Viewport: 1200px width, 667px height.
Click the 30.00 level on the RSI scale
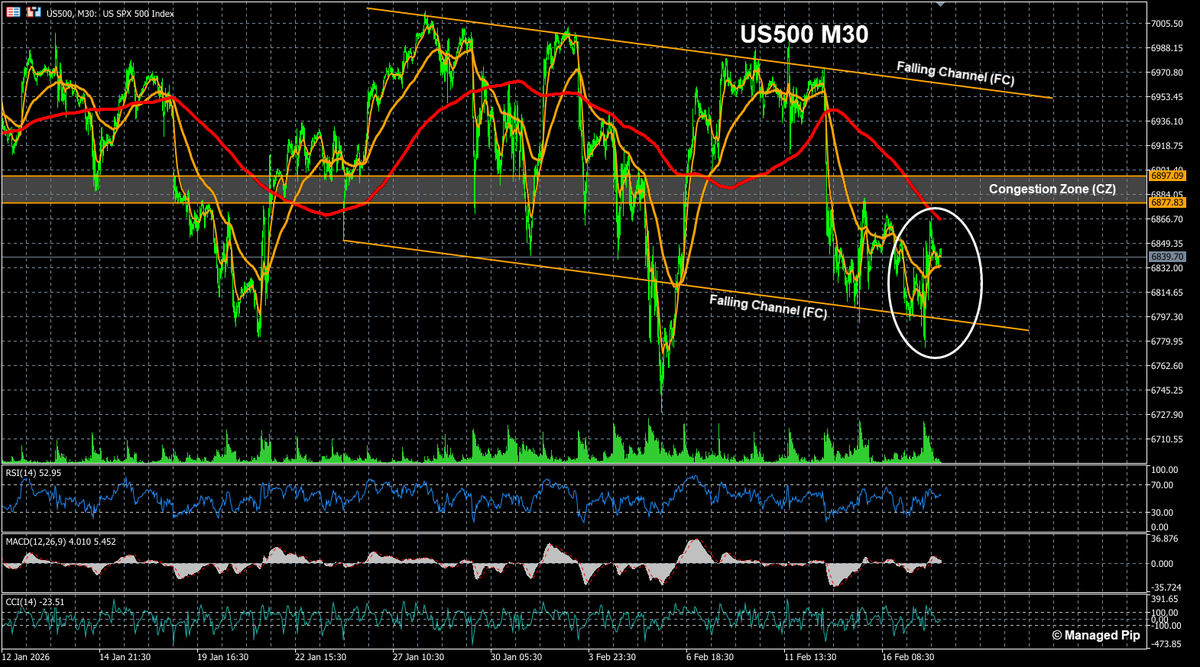coord(1162,512)
